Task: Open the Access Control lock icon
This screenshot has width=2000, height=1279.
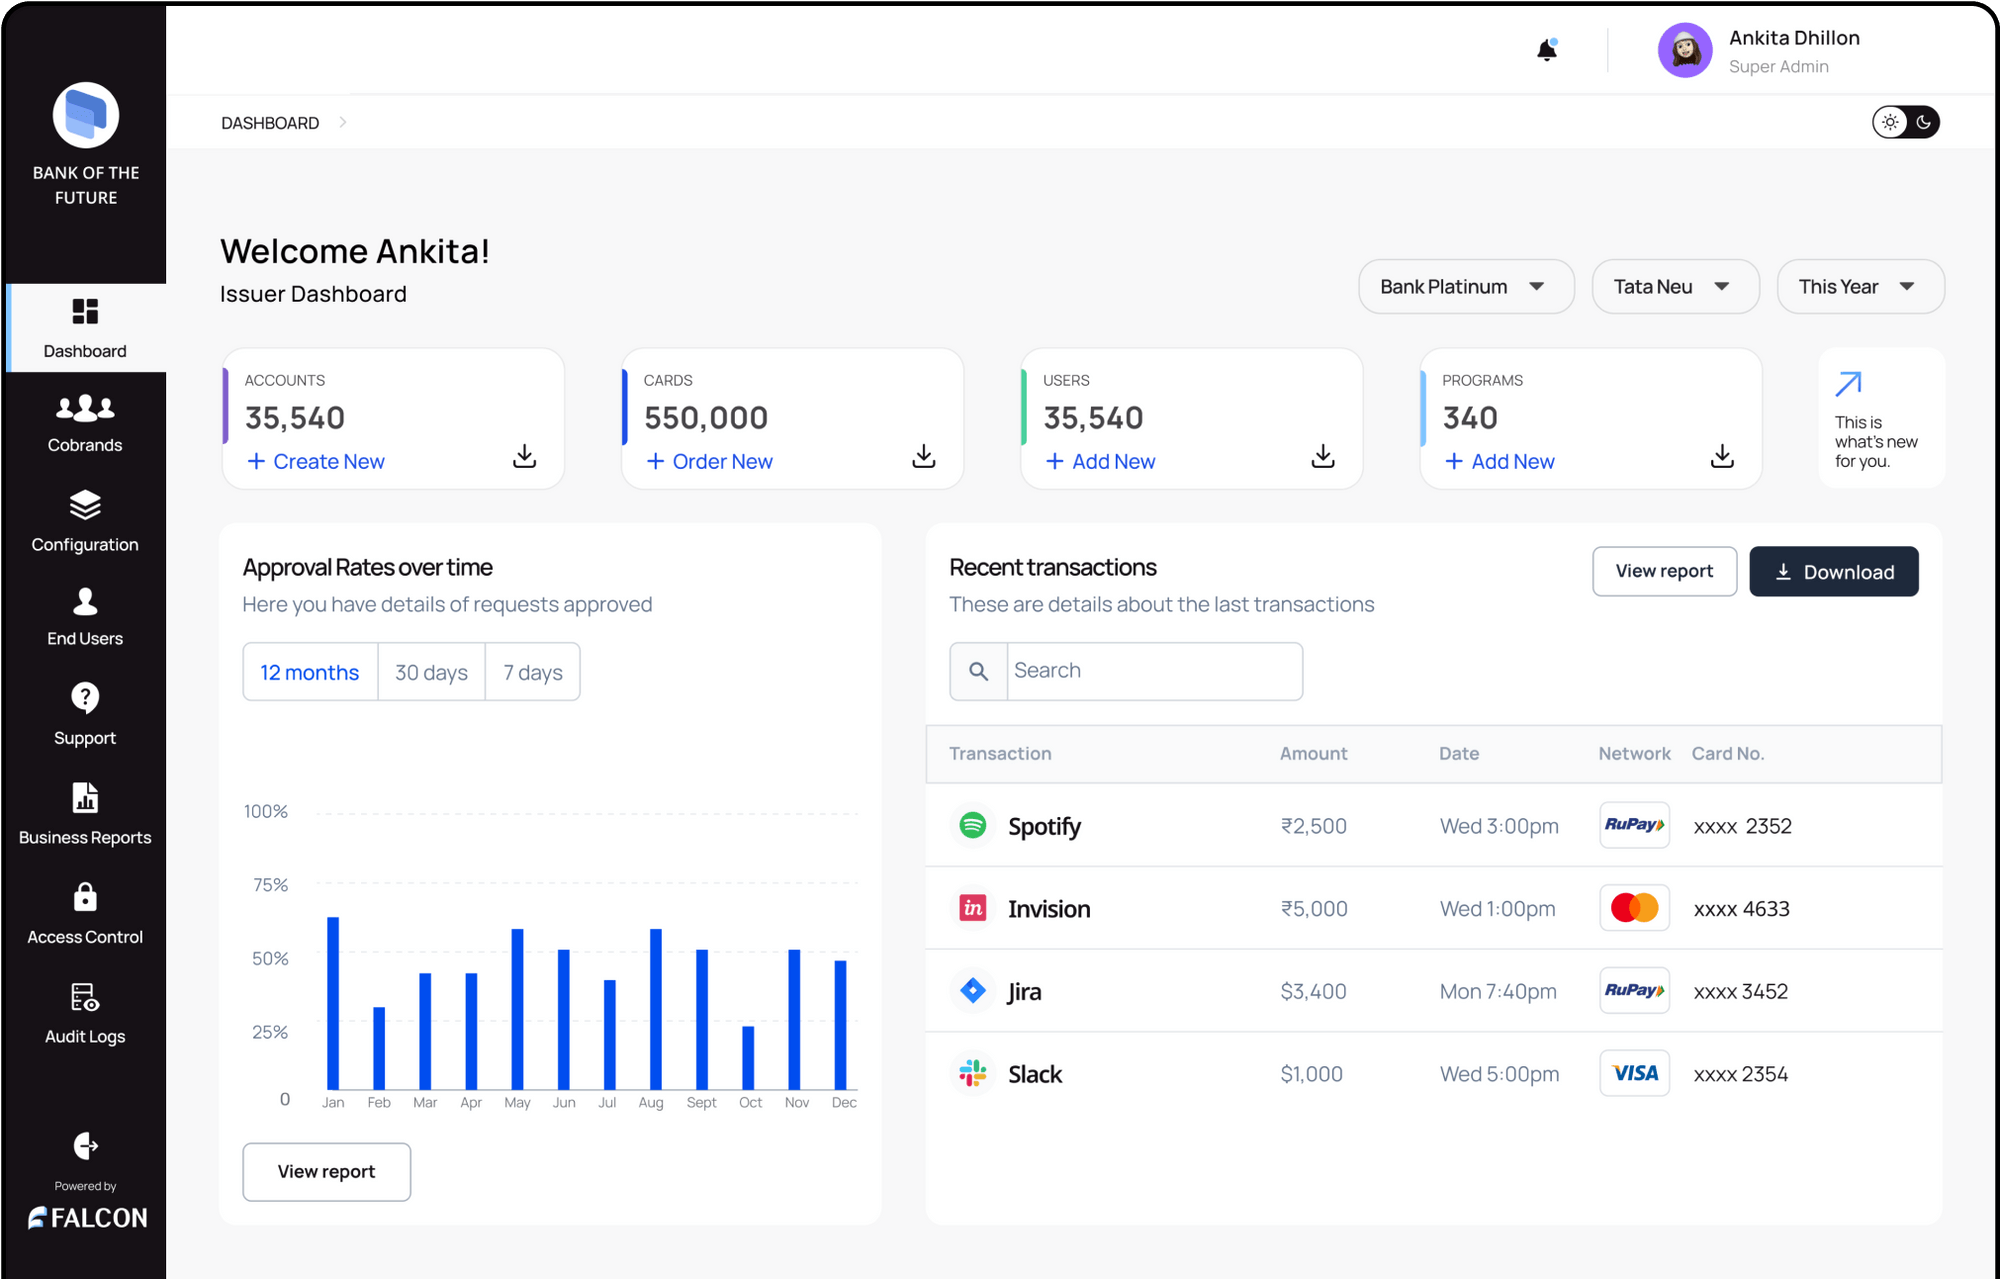Action: (x=85, y=897)
